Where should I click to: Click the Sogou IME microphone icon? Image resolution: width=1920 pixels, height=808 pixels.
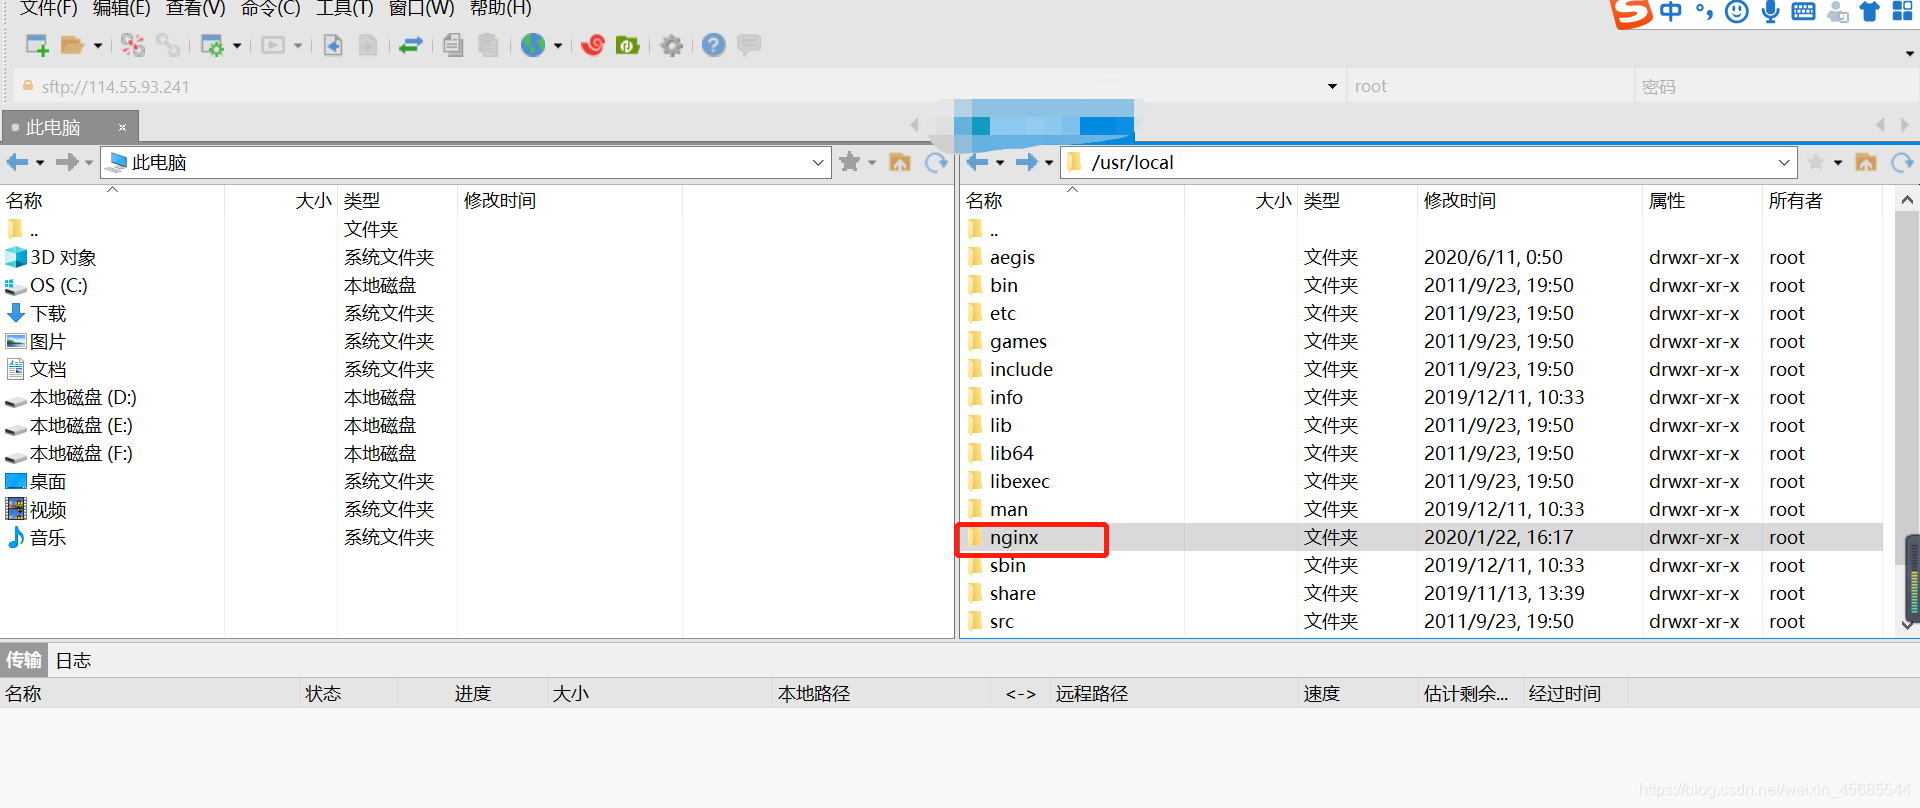click(1770, 12)
